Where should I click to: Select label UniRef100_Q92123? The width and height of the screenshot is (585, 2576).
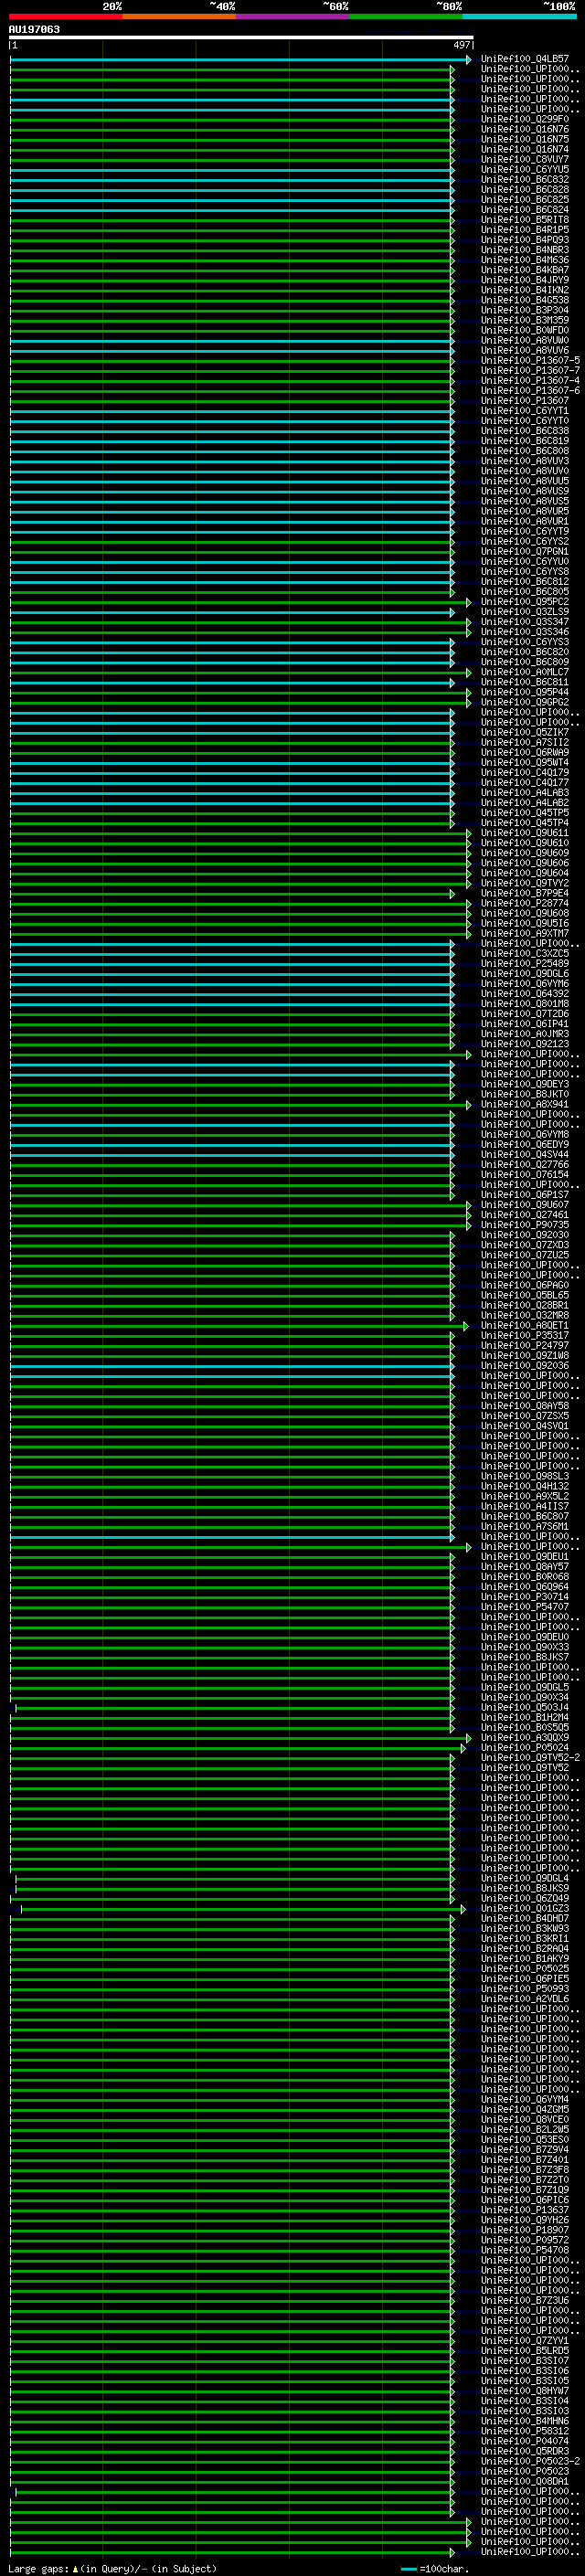click(x=525, y=1044)
